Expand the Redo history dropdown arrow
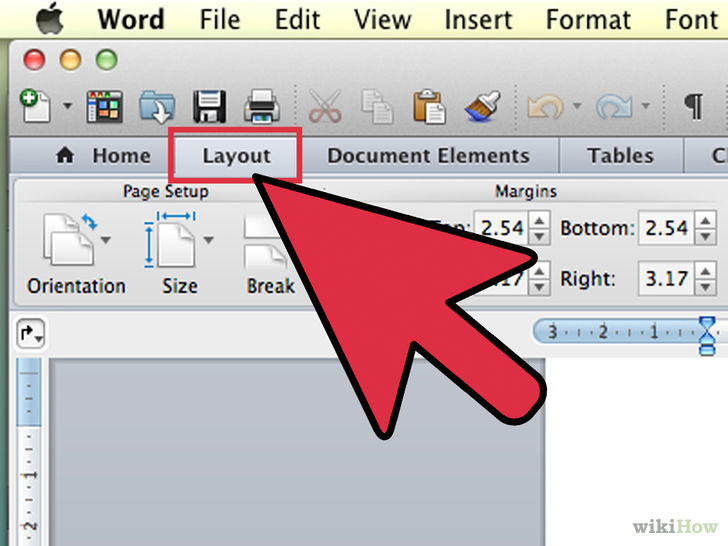 point(645,106)
